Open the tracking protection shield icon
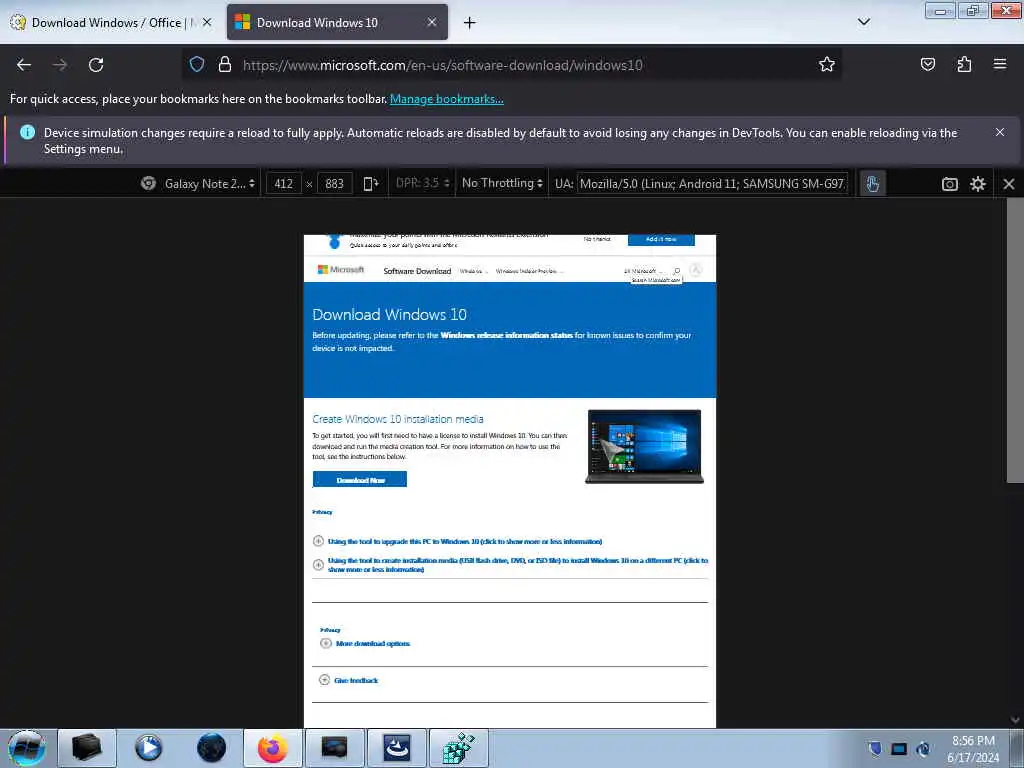 (x=197, y=64)
